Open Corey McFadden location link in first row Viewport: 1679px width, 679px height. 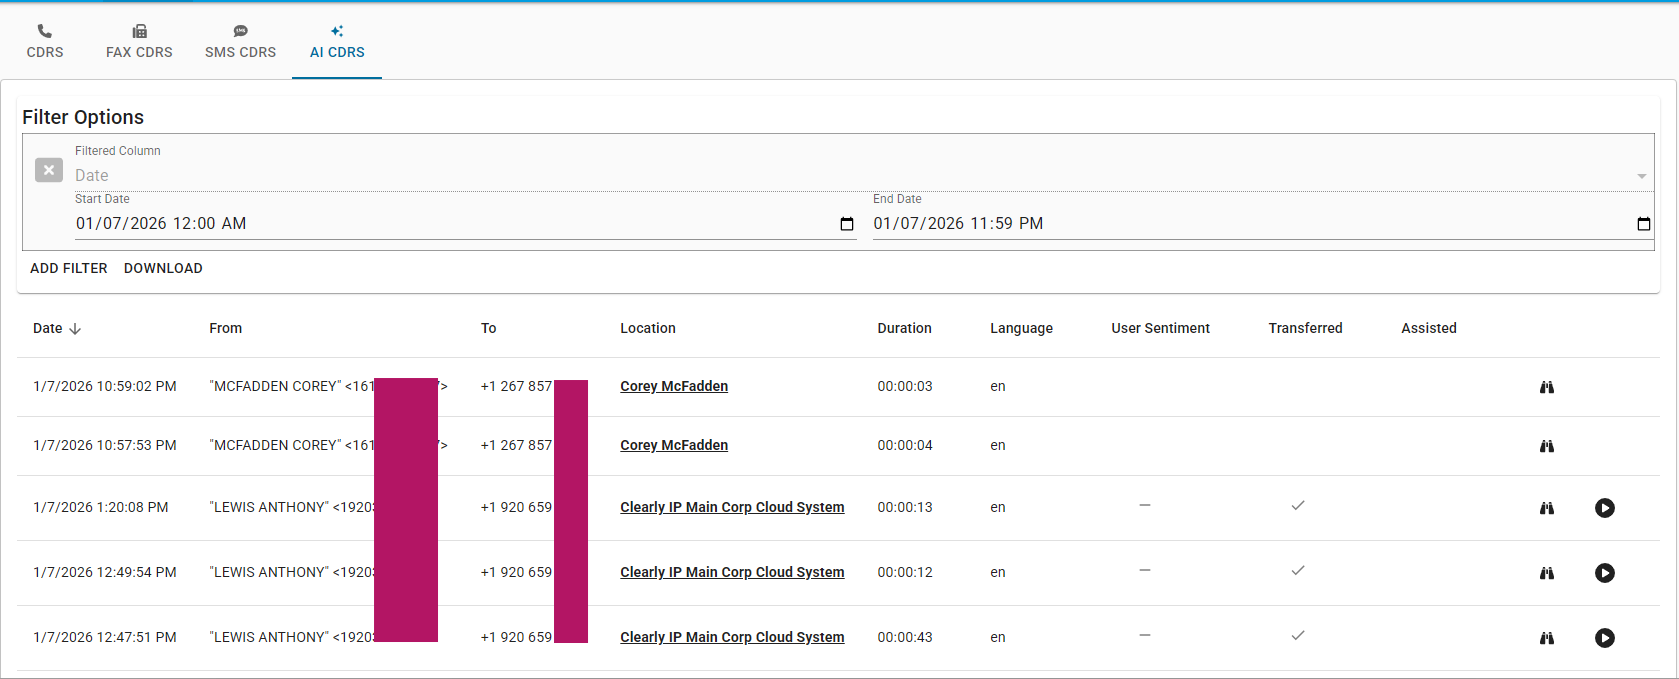coord(673,386)
